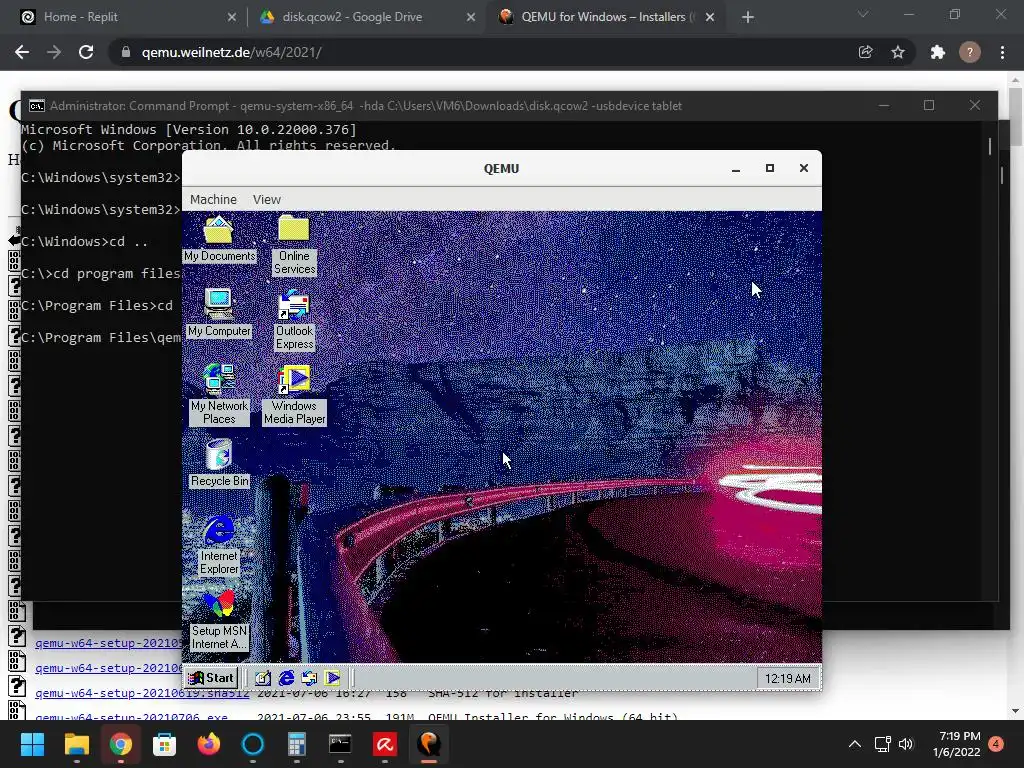Share this page from address bar
The width and height of the screenshot is (1024, 768).
click(x=865, y=52)
